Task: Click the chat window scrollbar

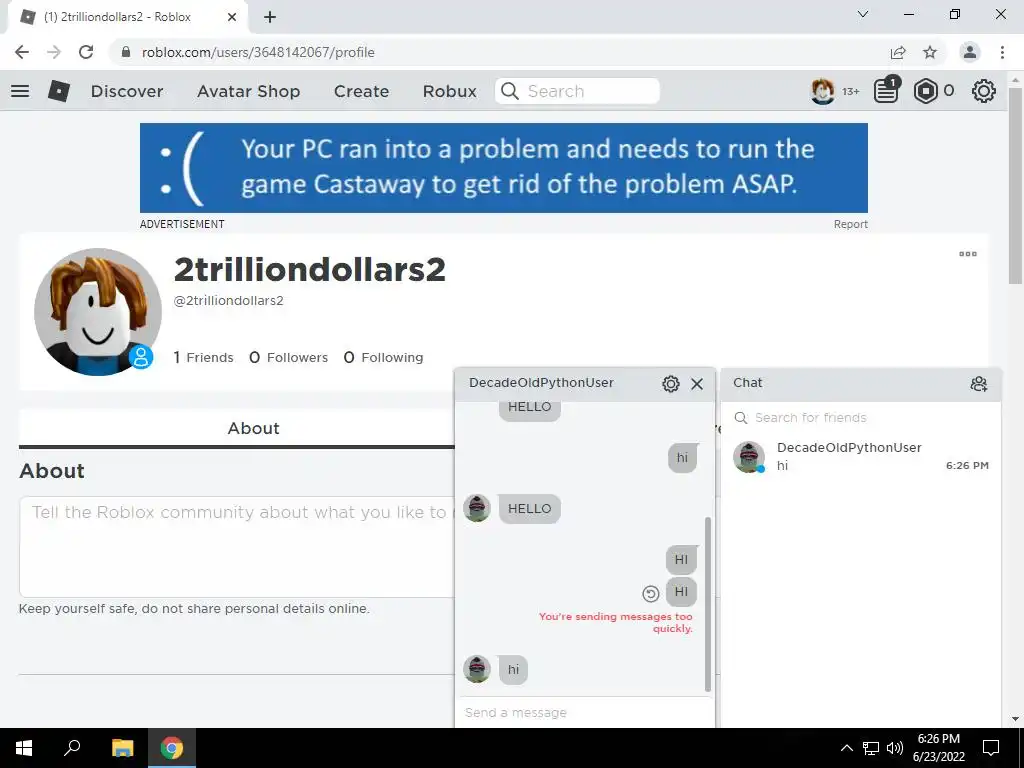Action: click(x=707, y=604)
